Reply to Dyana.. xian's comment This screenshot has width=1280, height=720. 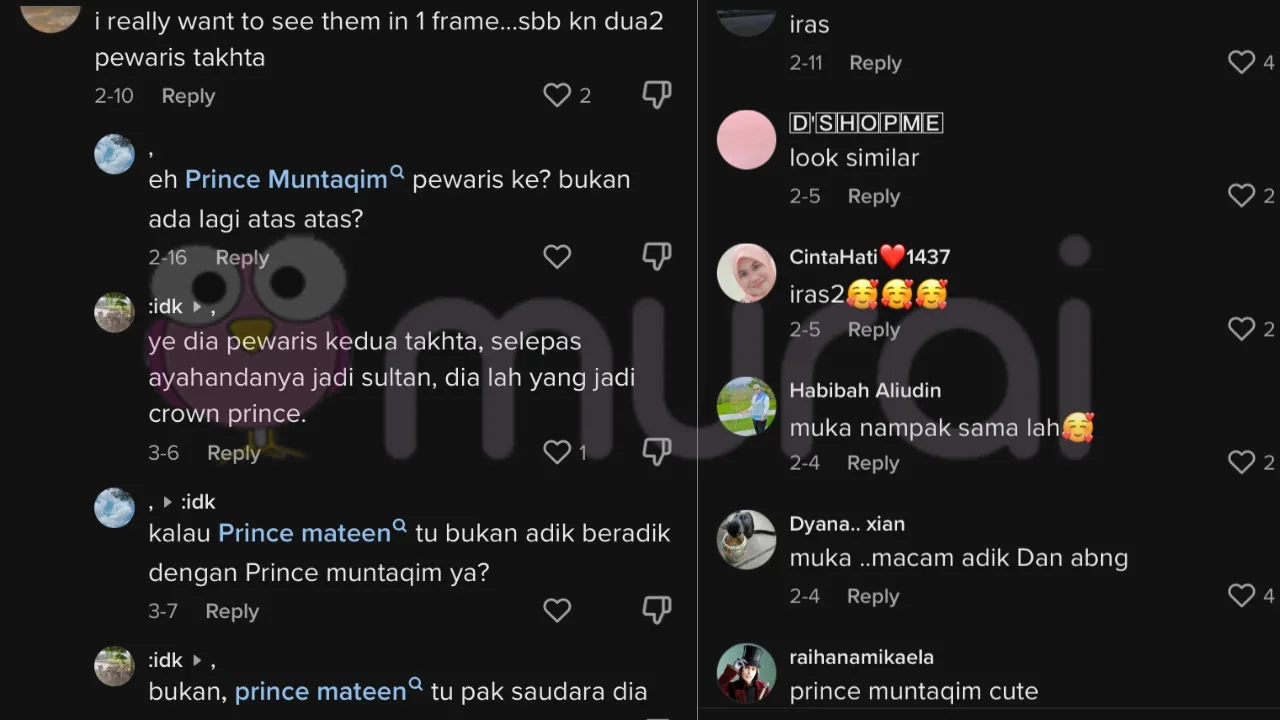click(873, 596)
